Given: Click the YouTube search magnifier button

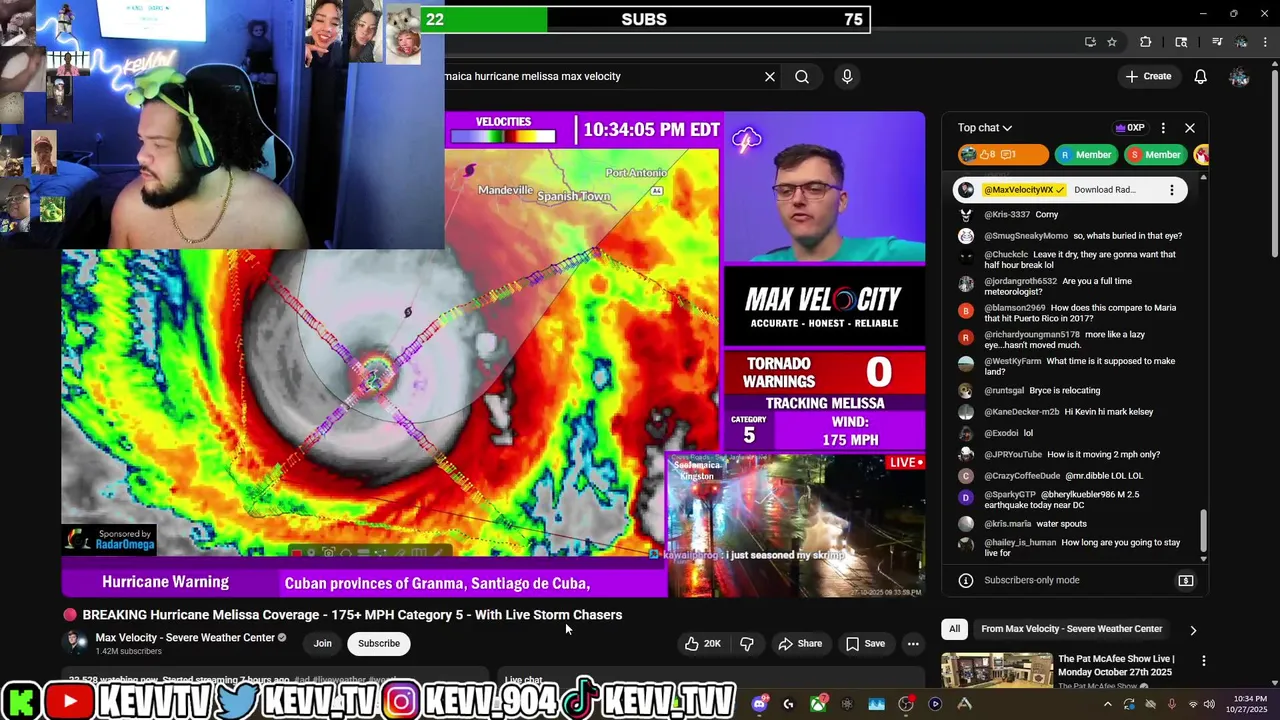Looking at the screenshot, I should coord(802,76).
